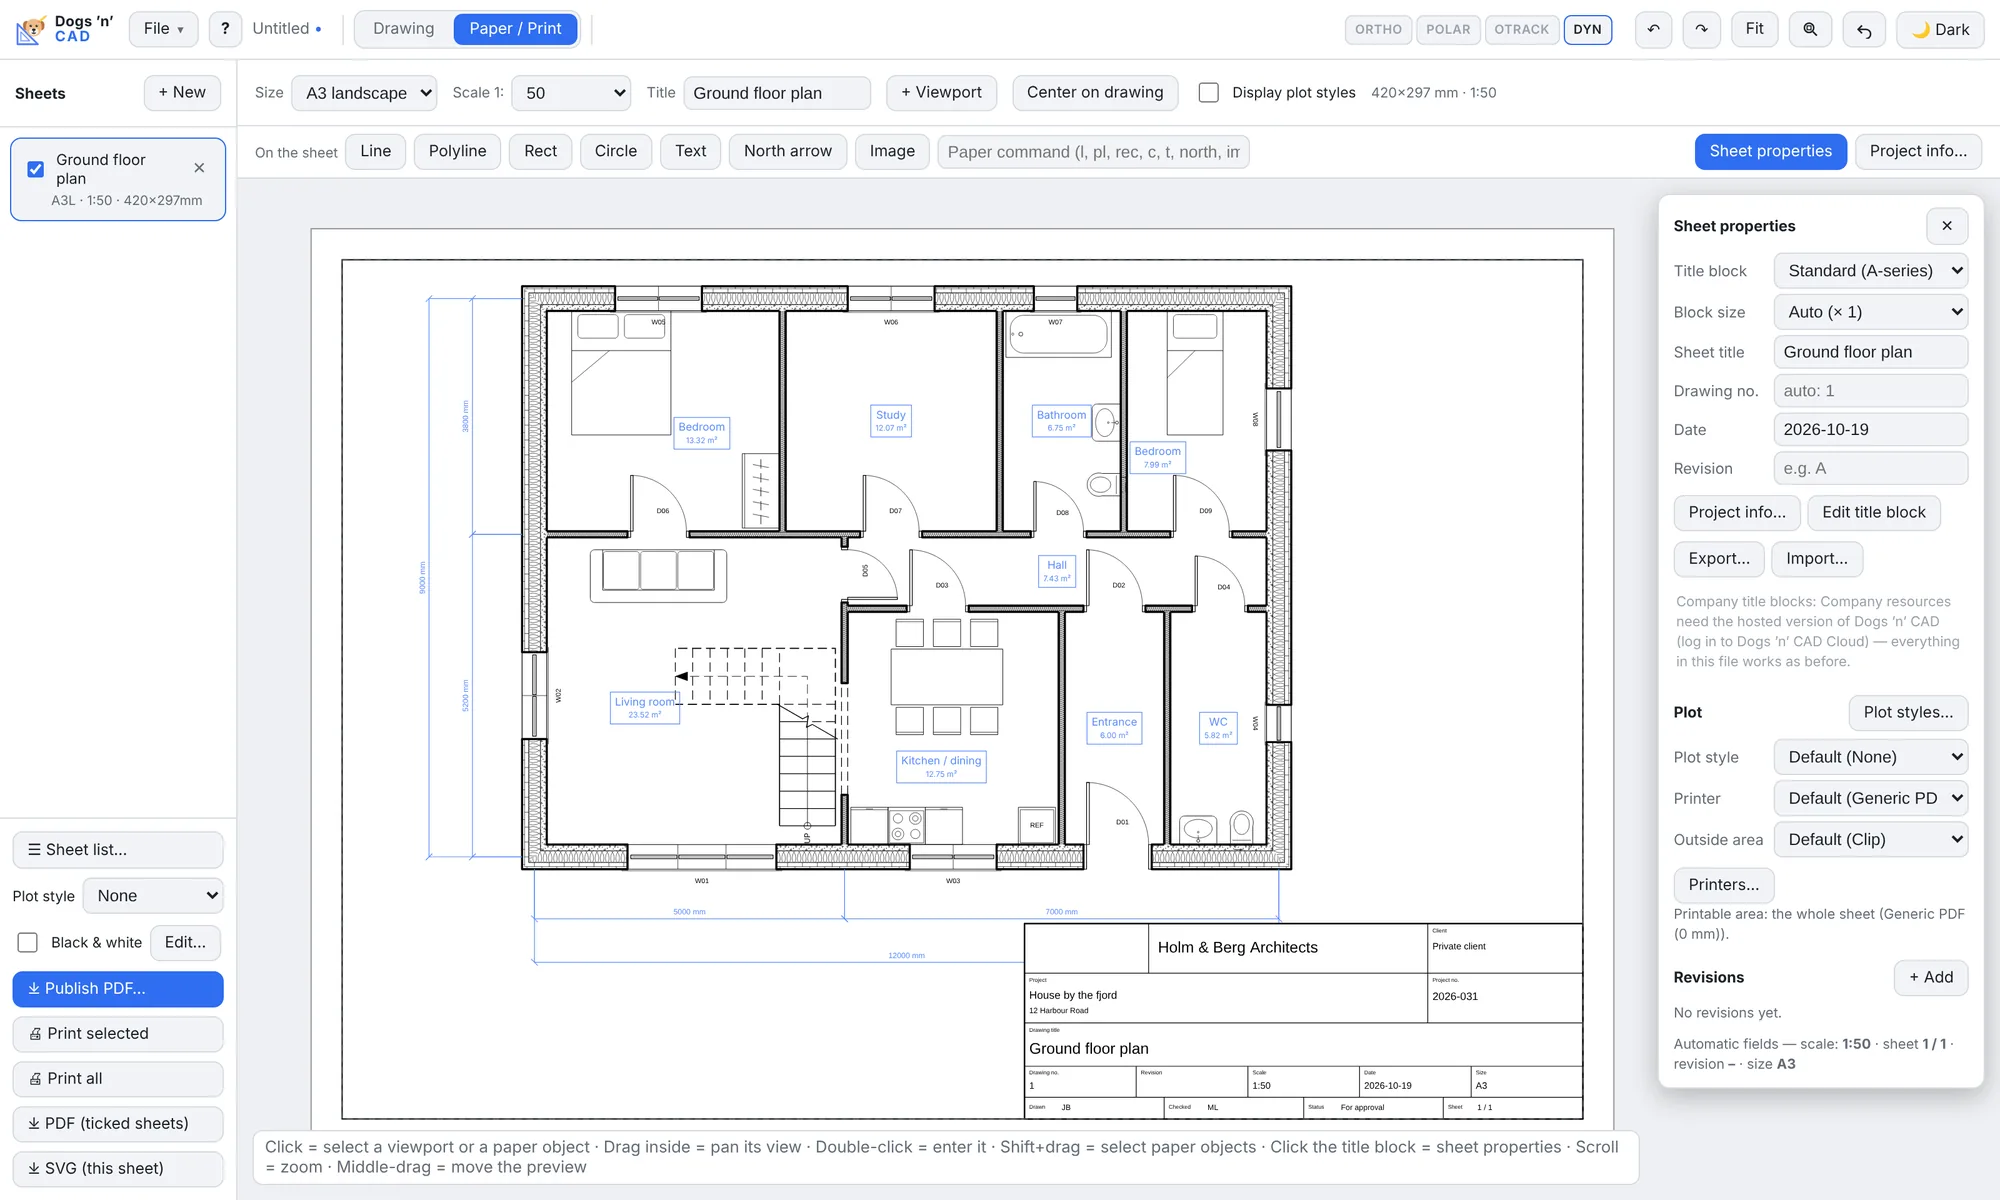Remove the Ground floor plan sheet with X
Screen dimensions: 2000x1200
tap(199, 168)
